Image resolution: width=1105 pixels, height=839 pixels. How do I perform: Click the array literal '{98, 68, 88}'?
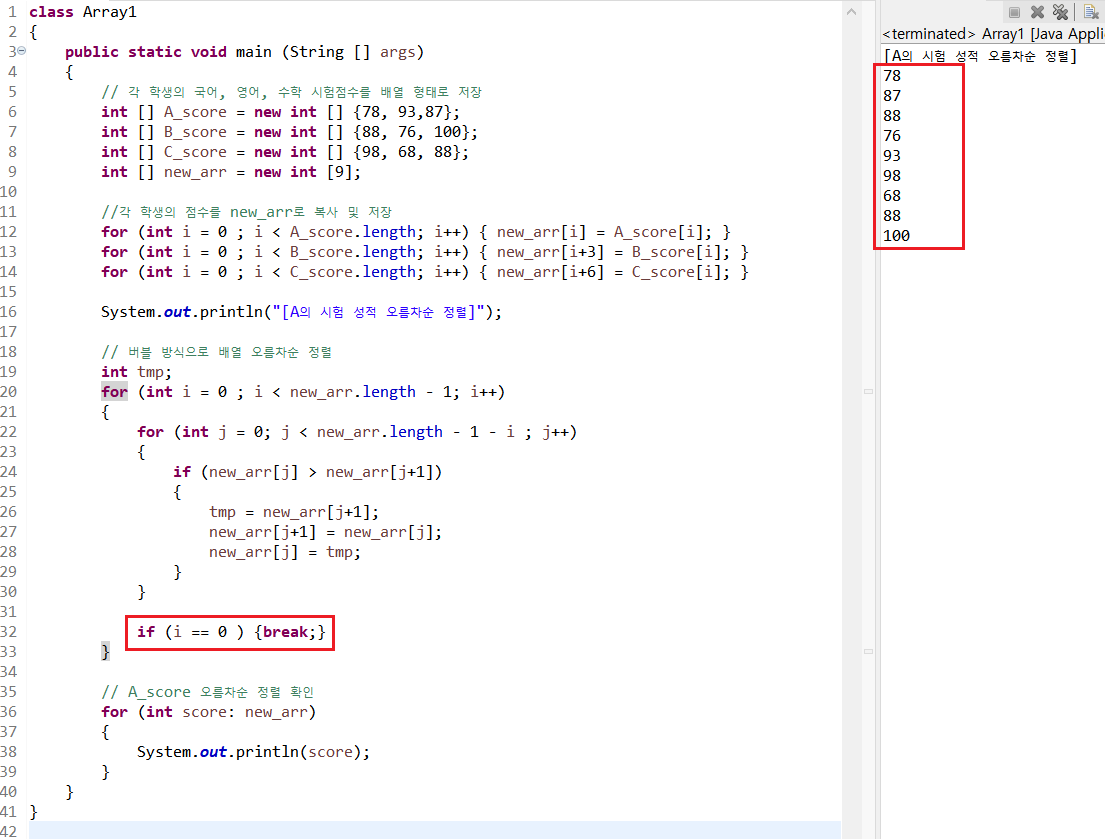[407, 152]
